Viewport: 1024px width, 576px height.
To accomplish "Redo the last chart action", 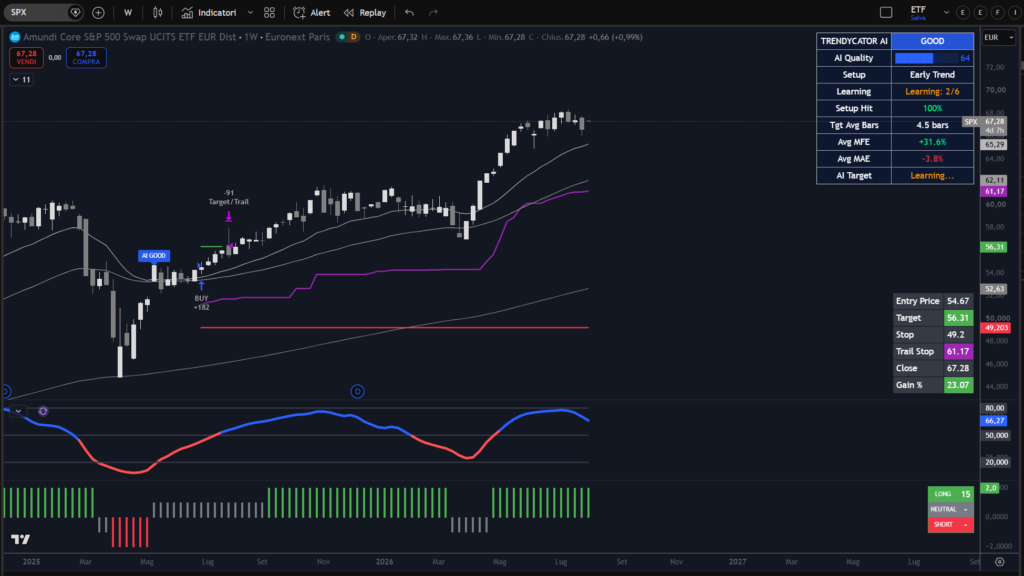I will click(x=433, y=12).
